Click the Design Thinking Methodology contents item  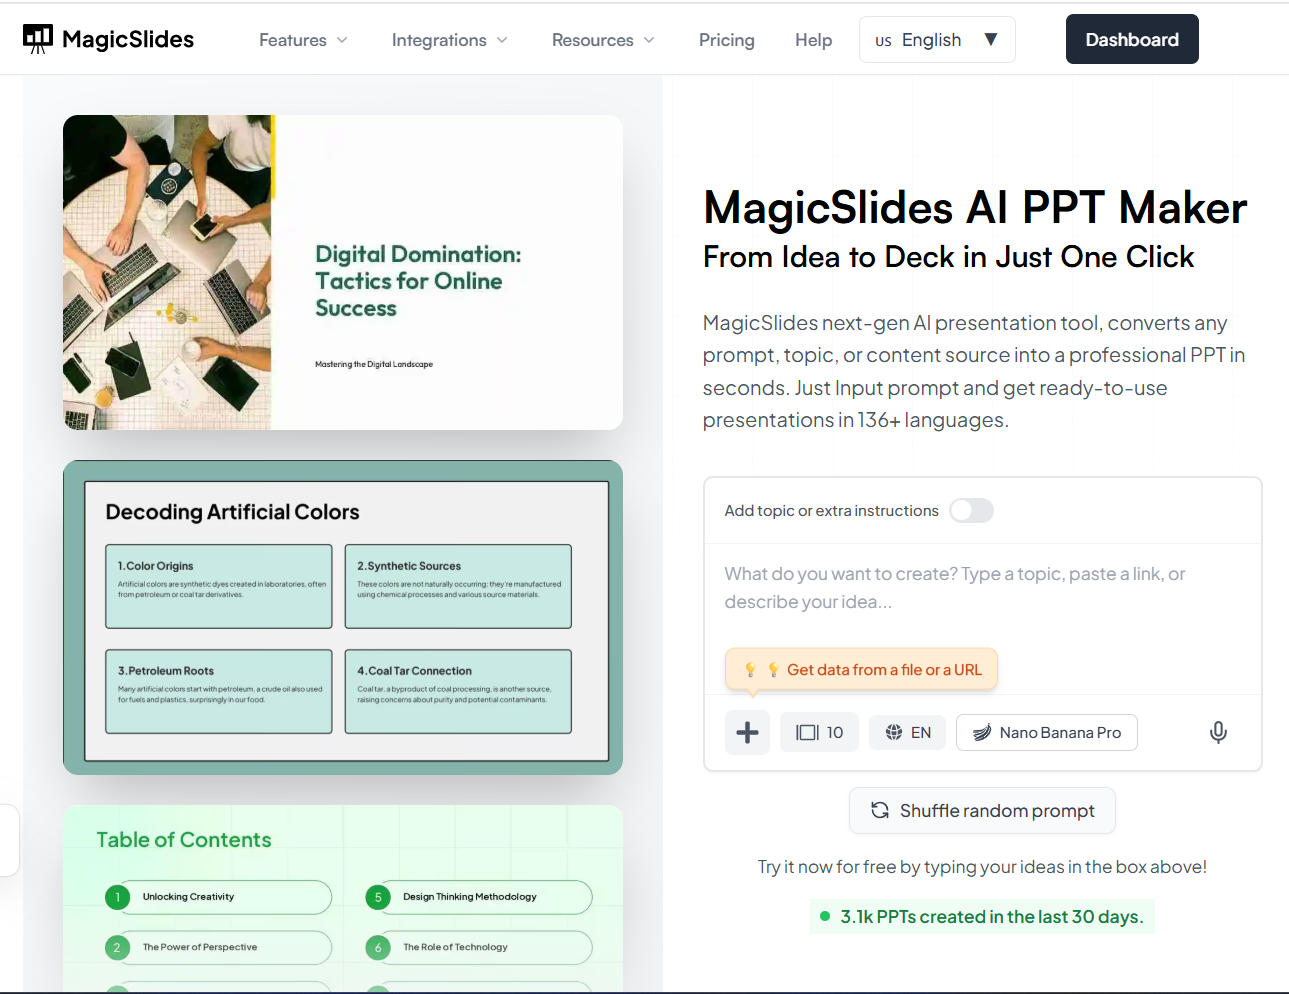pos(478,897)
